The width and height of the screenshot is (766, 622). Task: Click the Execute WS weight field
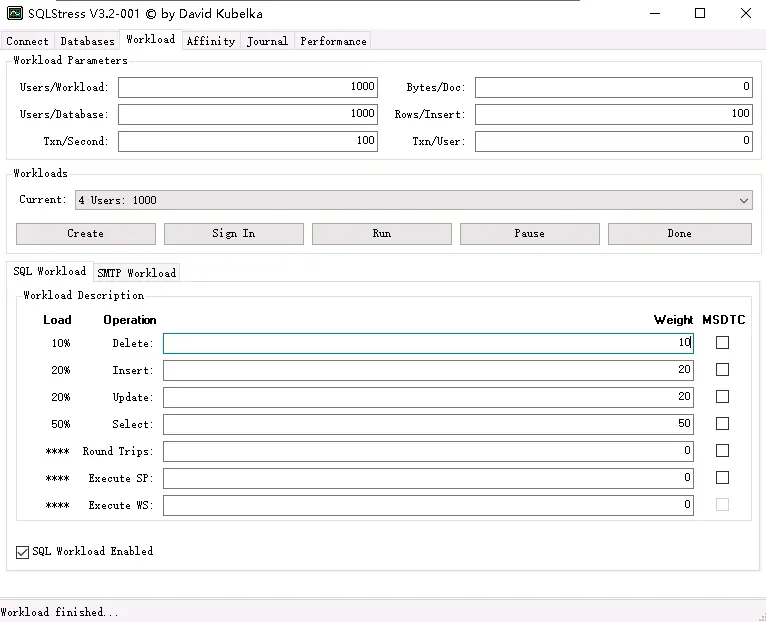tap(428, 505)
